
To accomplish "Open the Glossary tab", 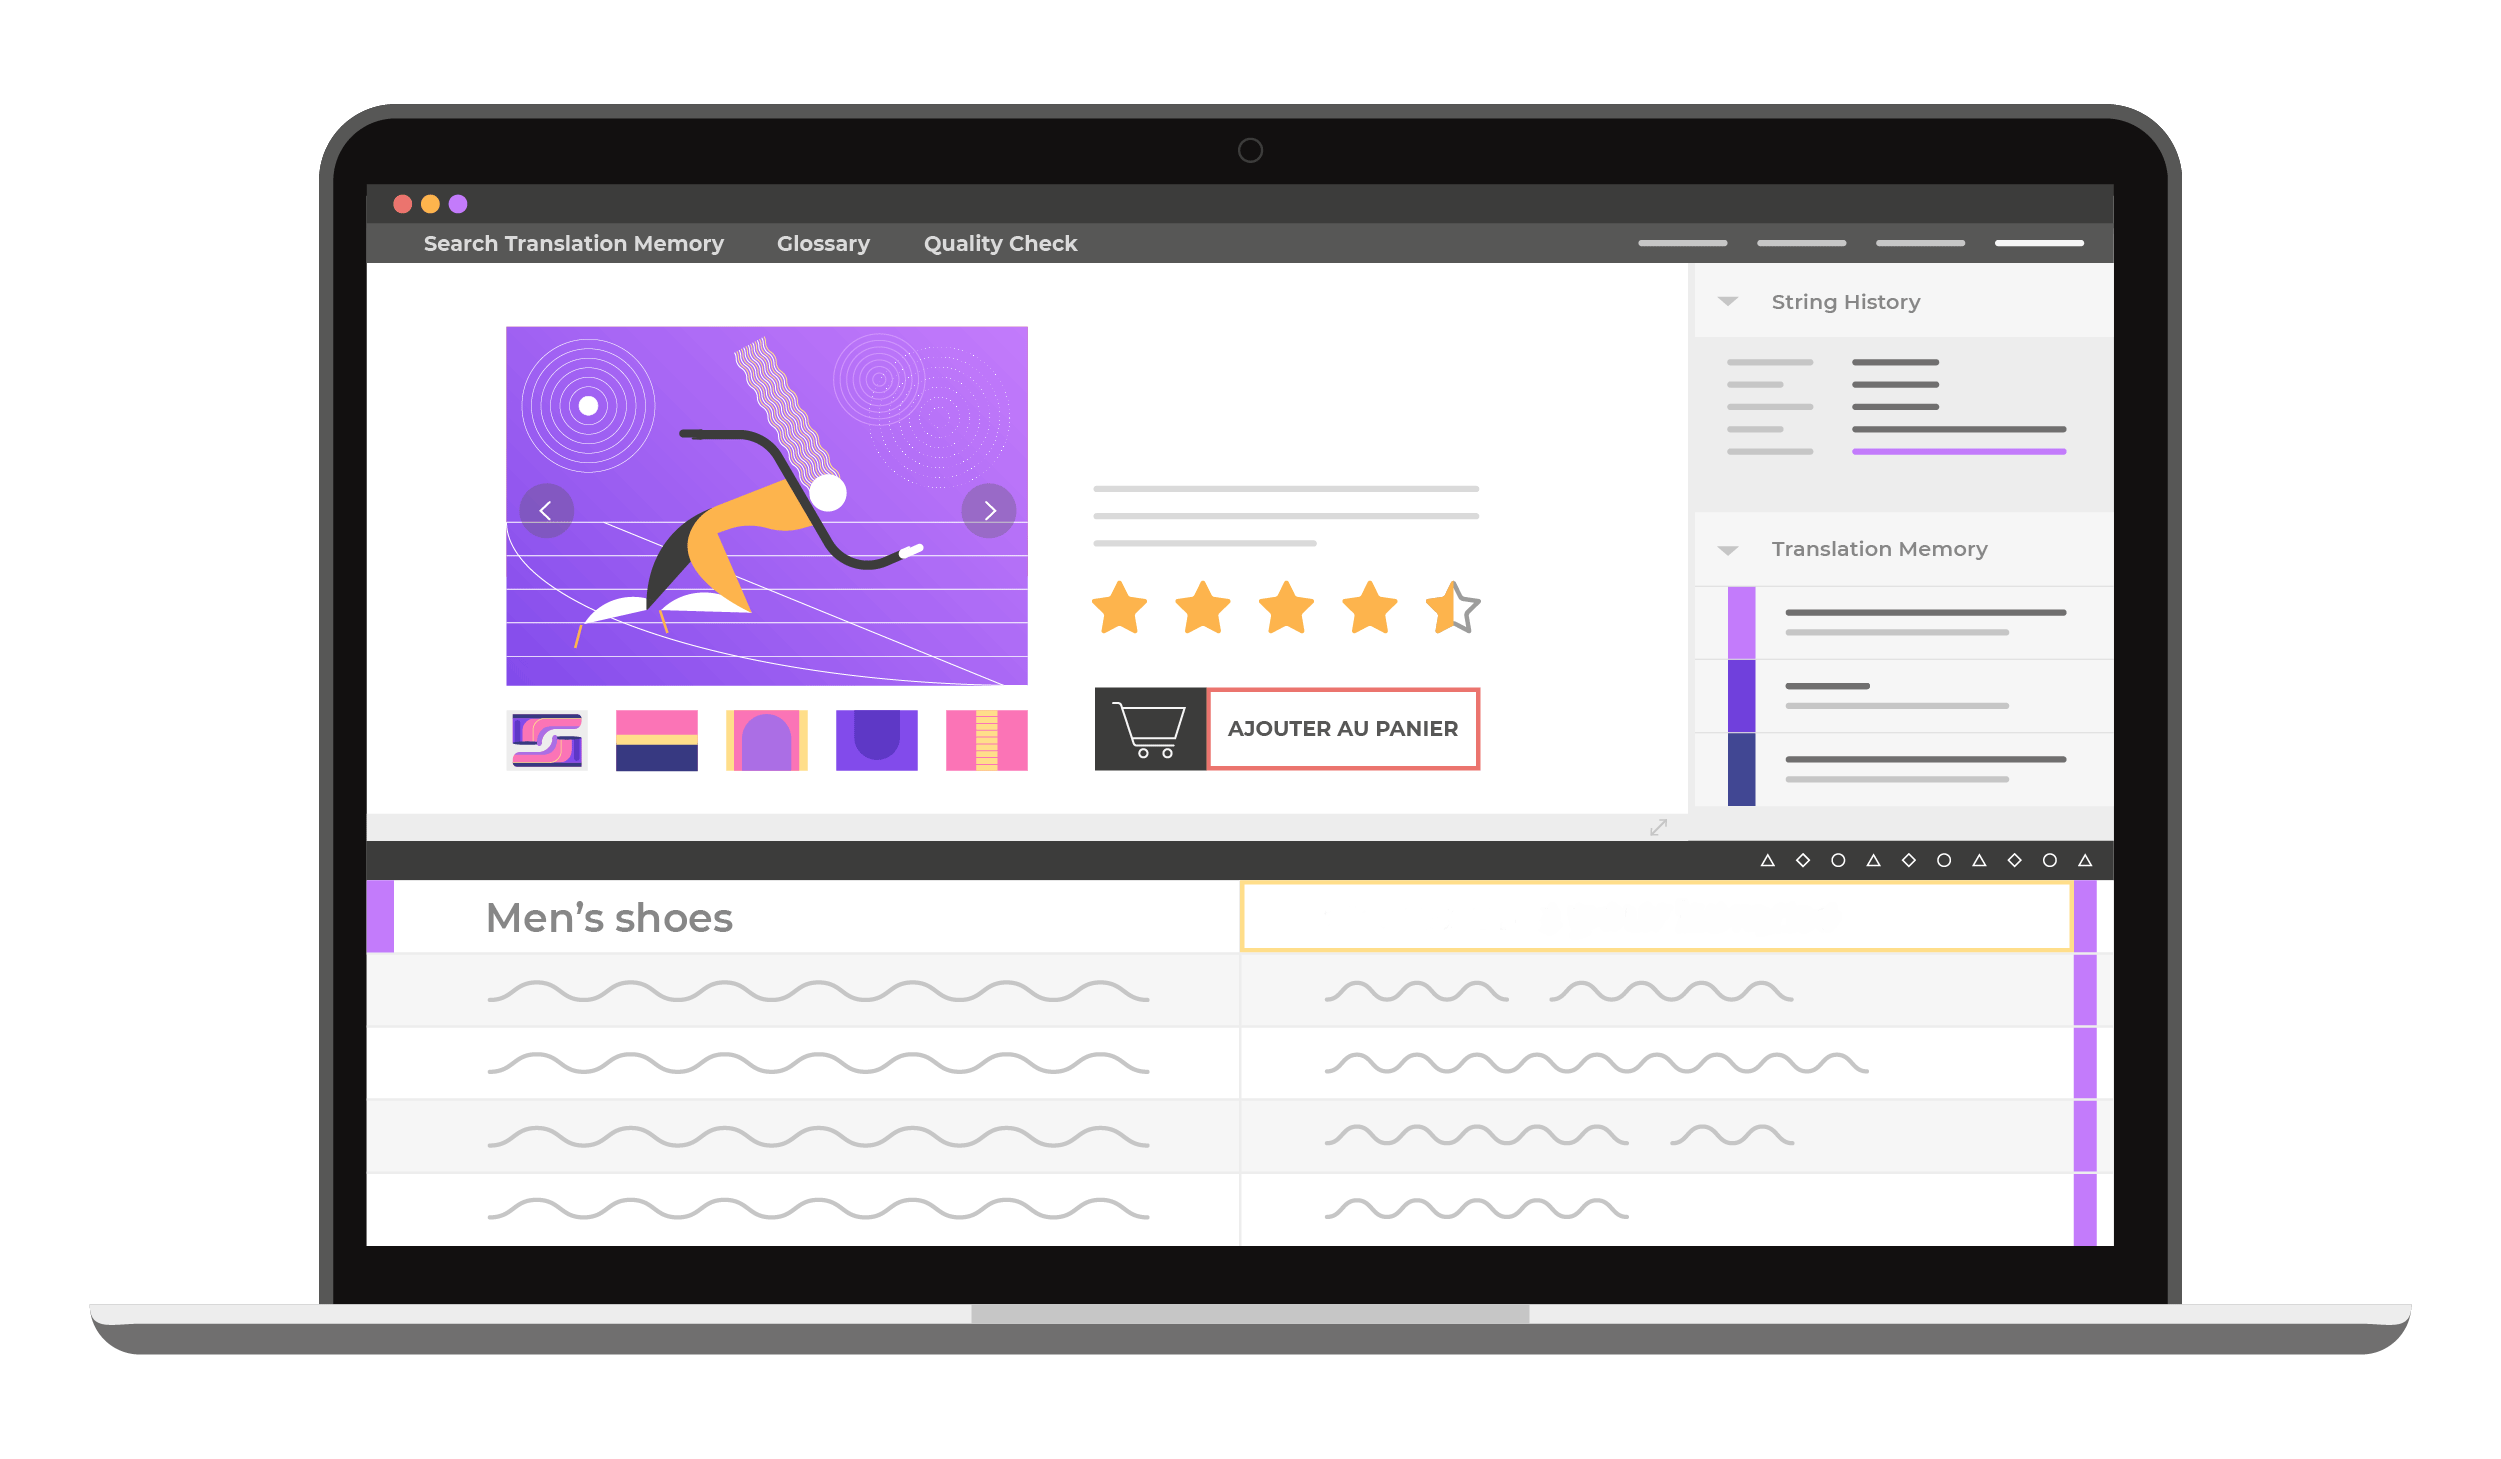I will click(823, 243).
